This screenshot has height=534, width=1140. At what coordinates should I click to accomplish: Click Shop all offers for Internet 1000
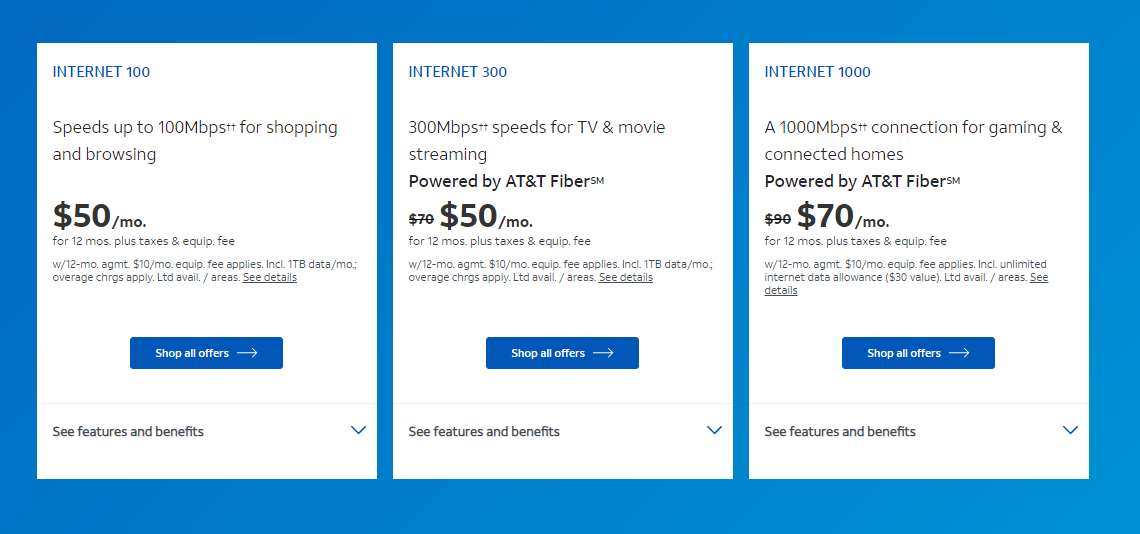918,353
